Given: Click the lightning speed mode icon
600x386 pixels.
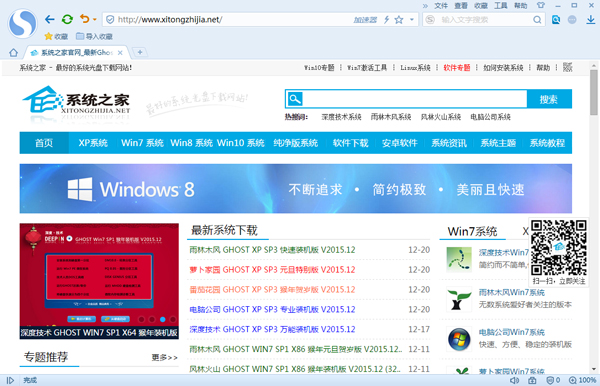Looking at the screenshot, I should [386, 20].
